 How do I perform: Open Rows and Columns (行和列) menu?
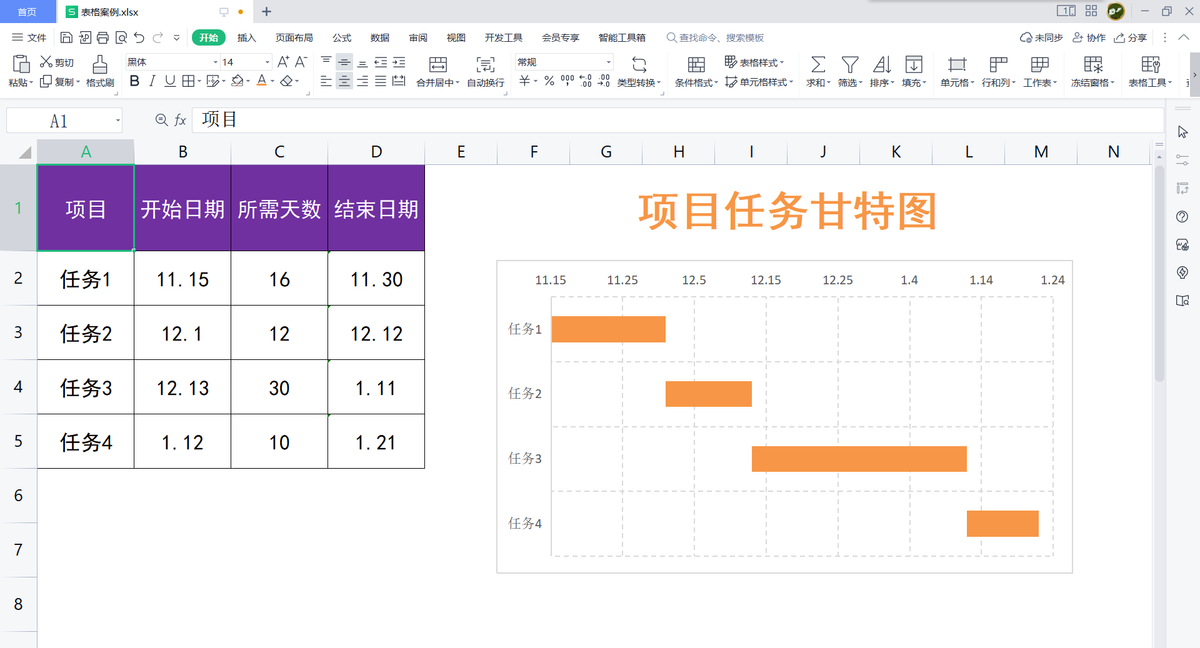[997, 72]
